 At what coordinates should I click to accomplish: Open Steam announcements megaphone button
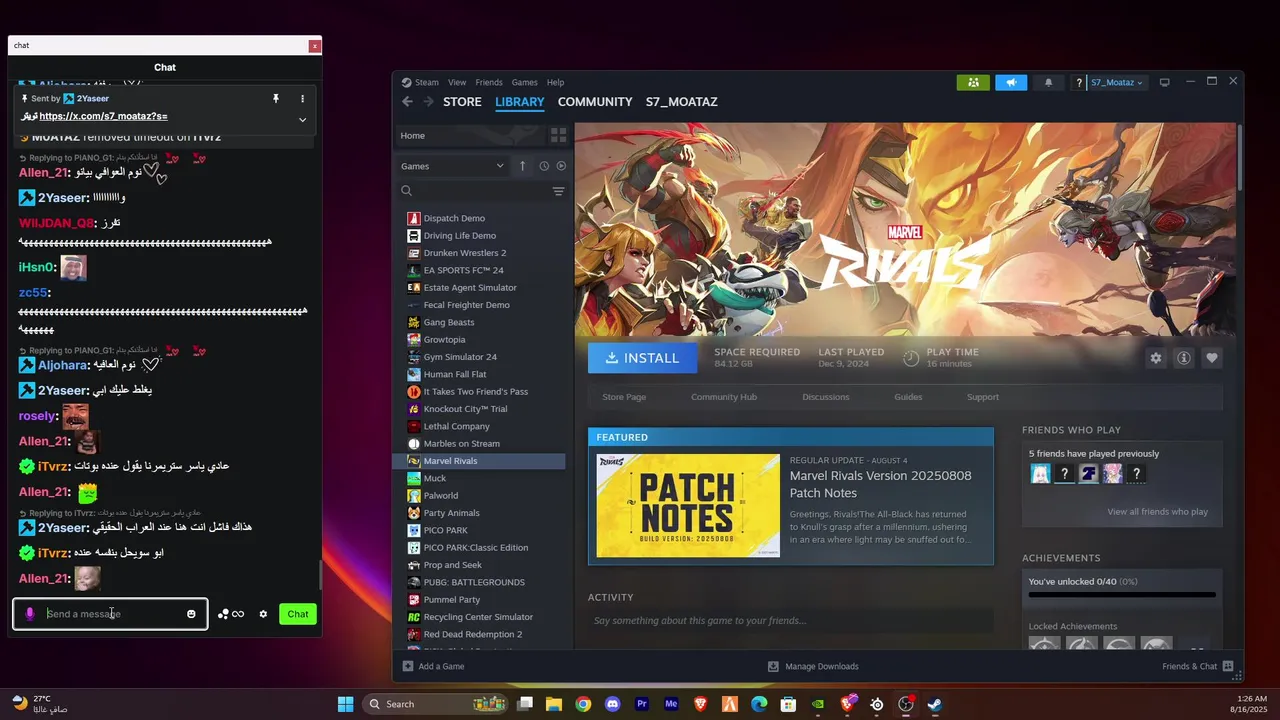click(1011, 83)
